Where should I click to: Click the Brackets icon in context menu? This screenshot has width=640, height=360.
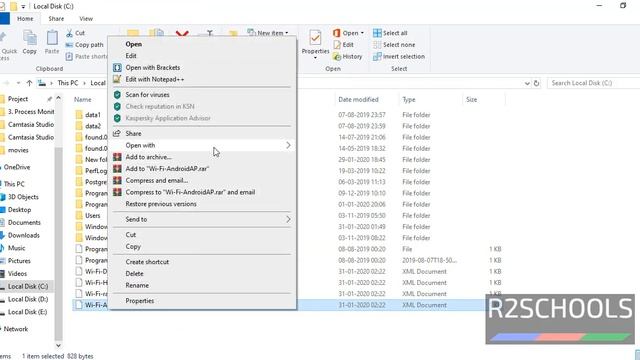click(117, 68)
